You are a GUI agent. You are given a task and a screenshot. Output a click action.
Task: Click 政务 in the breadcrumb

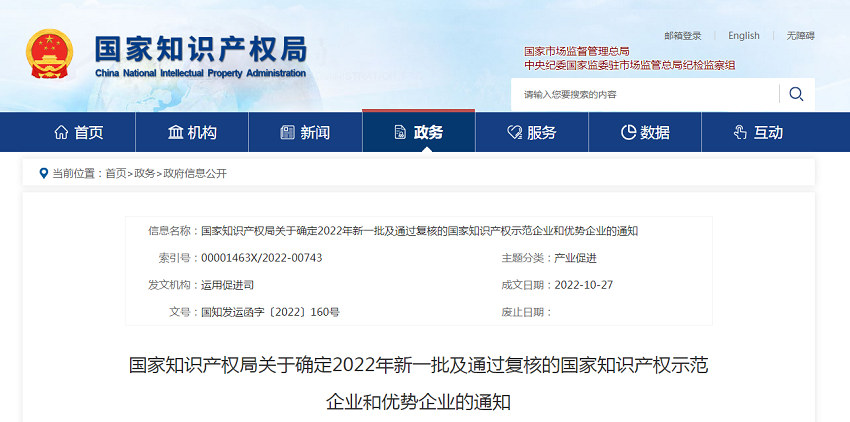[x=144, y=174]
